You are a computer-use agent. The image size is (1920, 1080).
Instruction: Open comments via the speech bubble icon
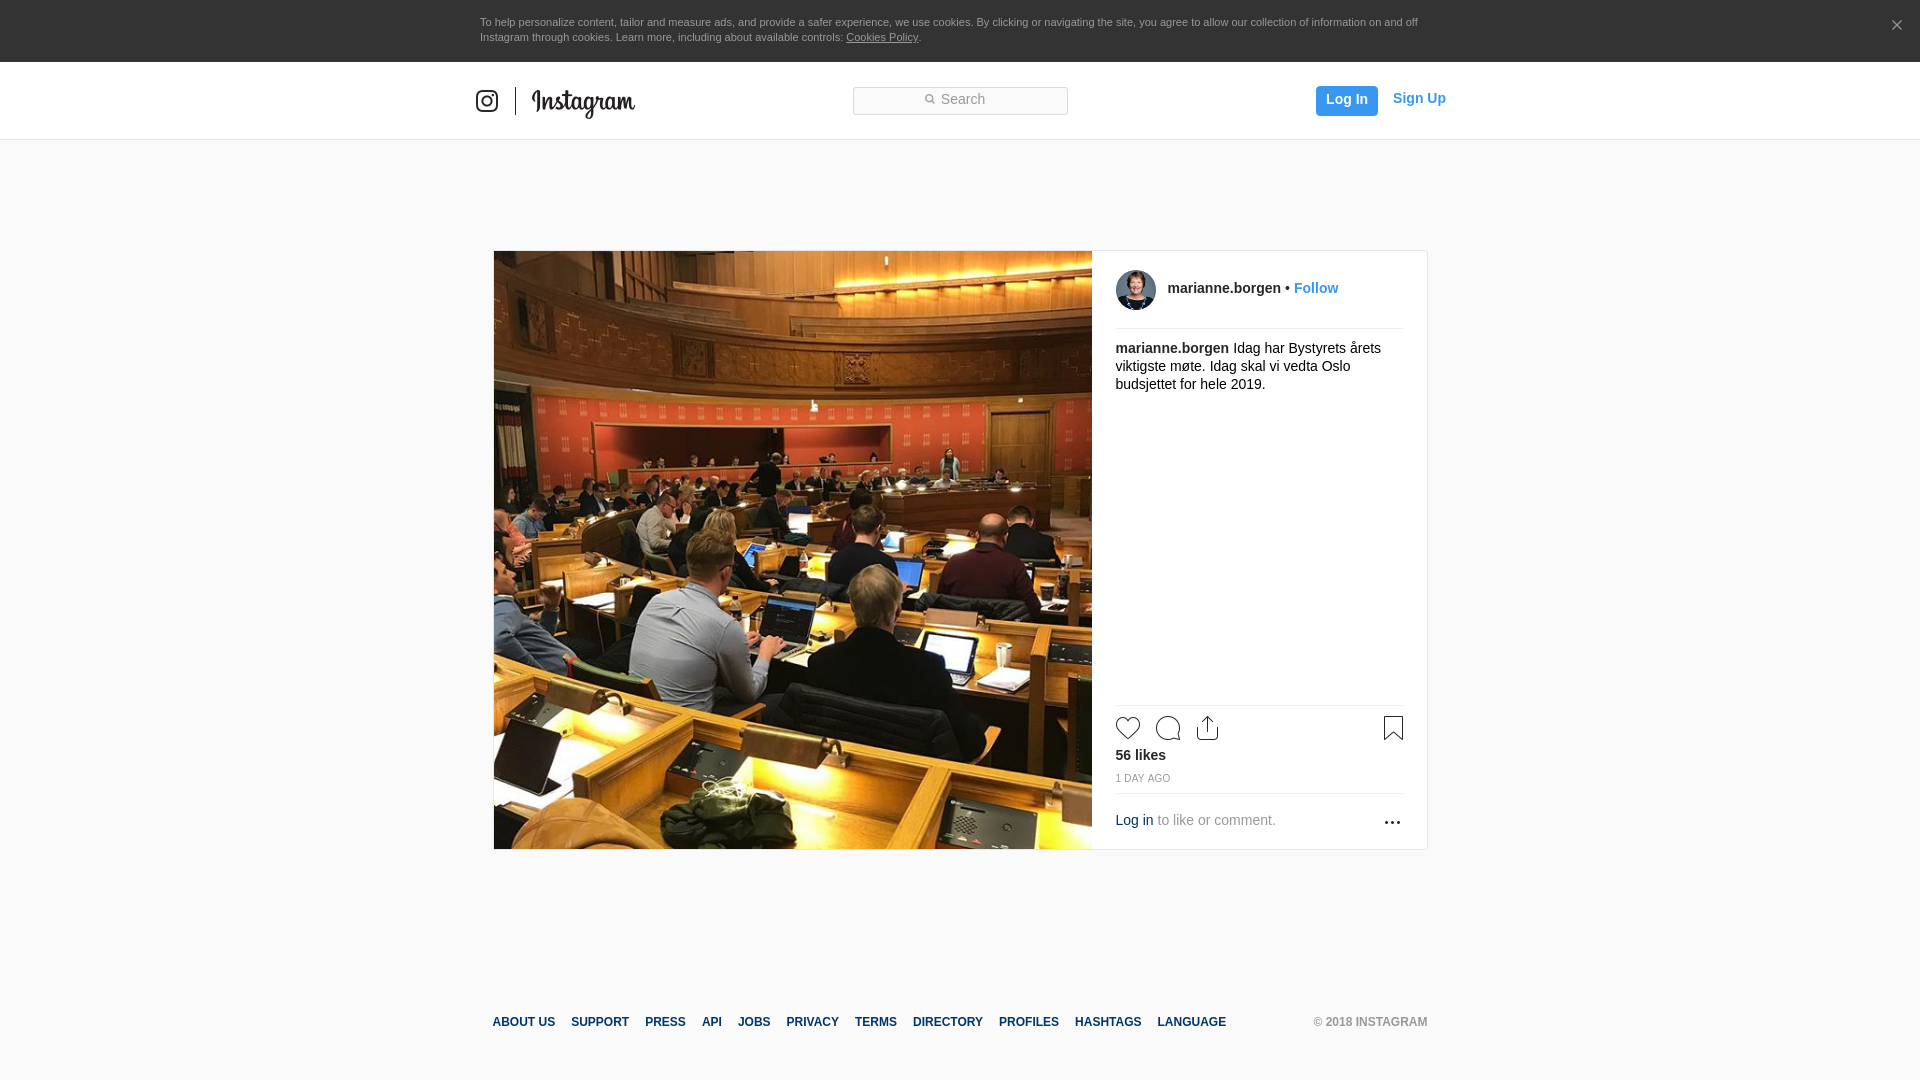pos(1167,728)
